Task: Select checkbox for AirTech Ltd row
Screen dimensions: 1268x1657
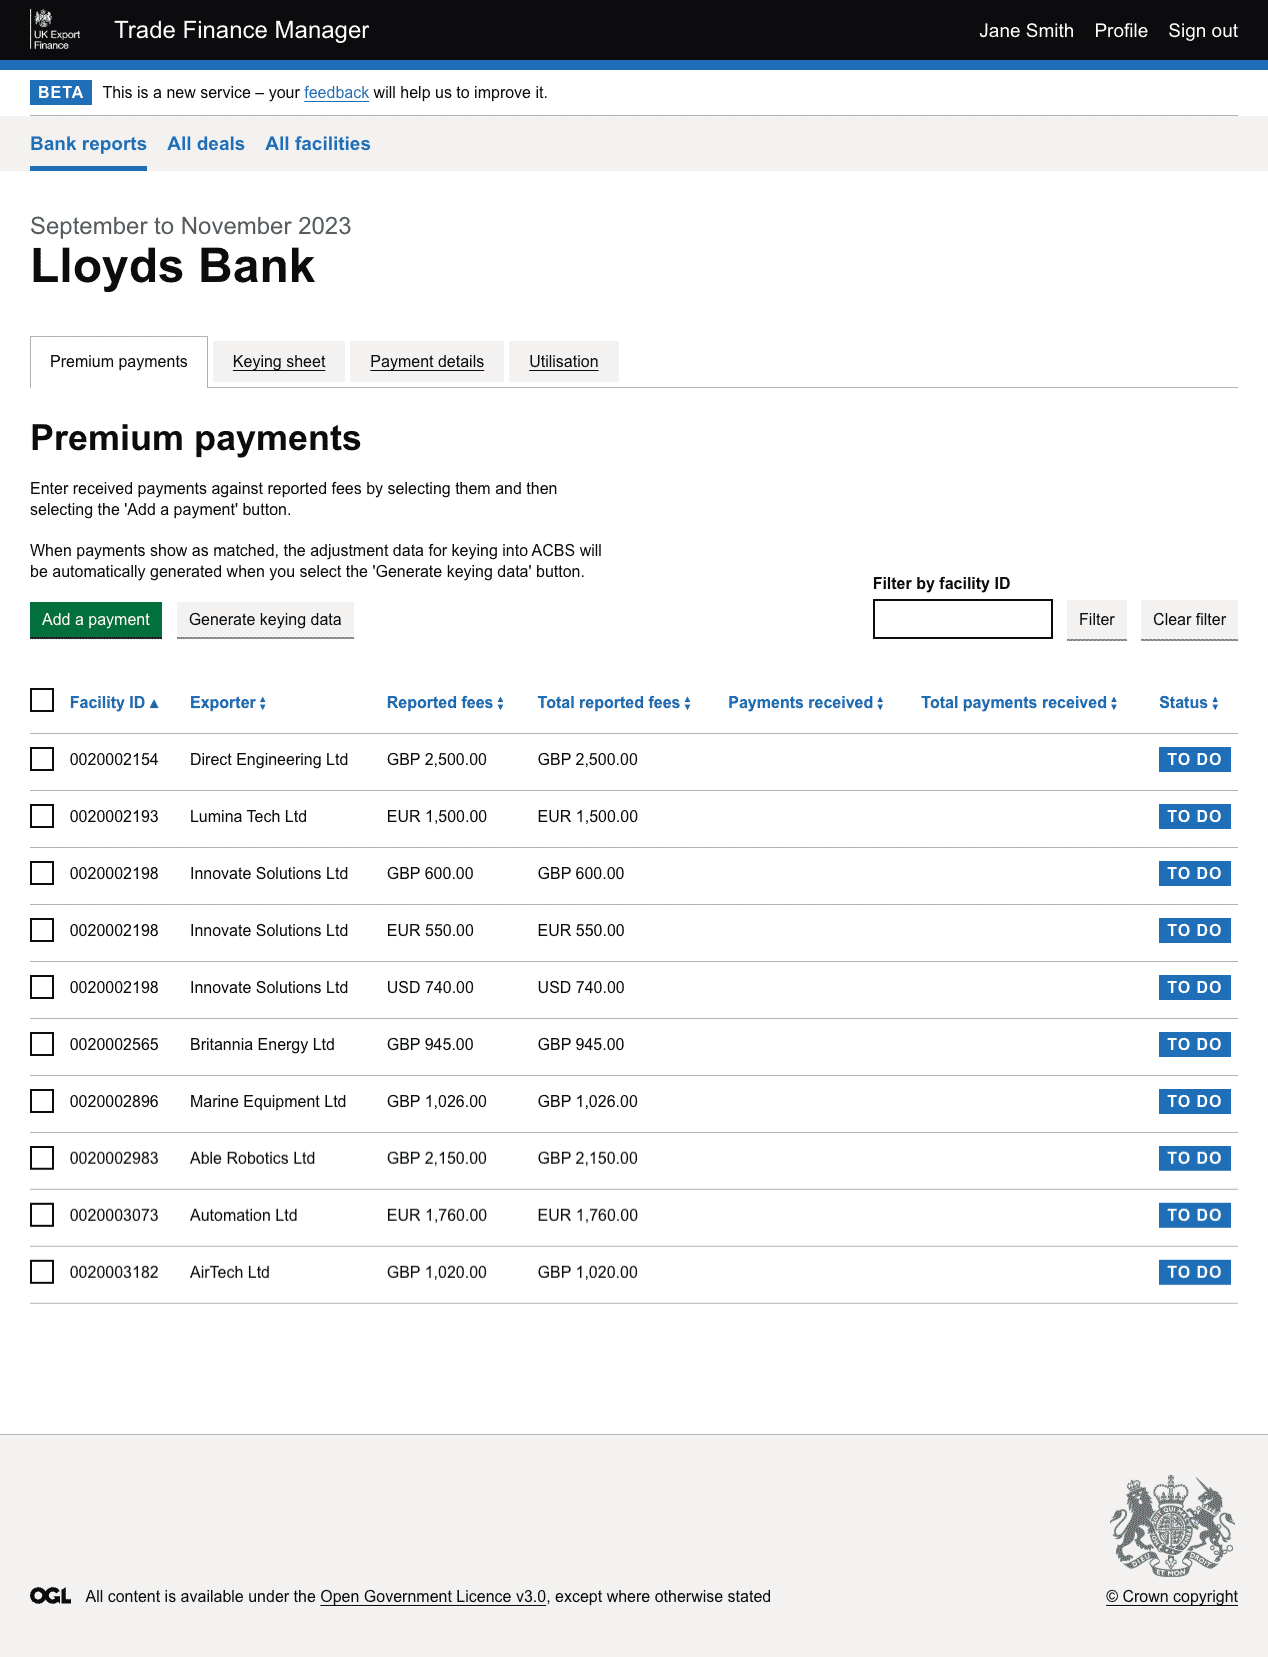Action: click(x=42, y=1272)
